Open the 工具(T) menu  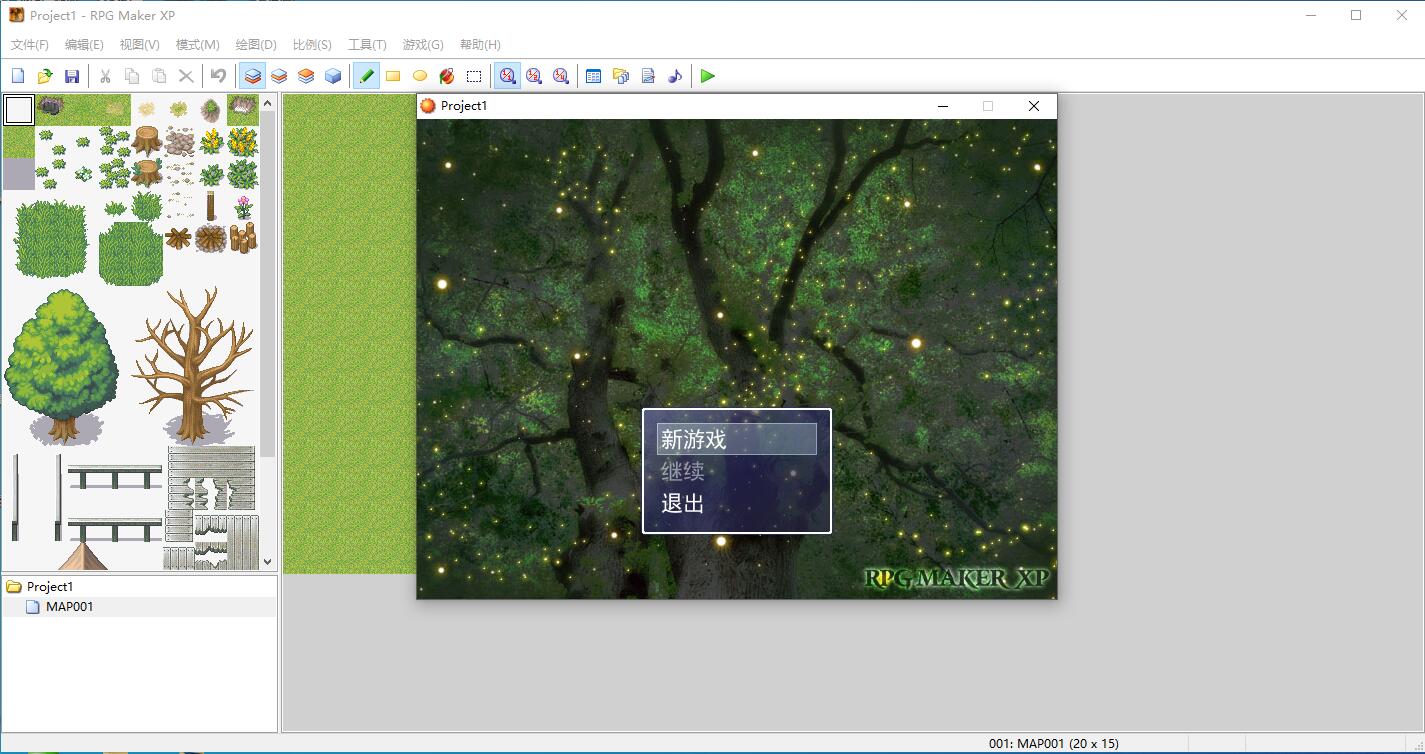tap(367, 45)
